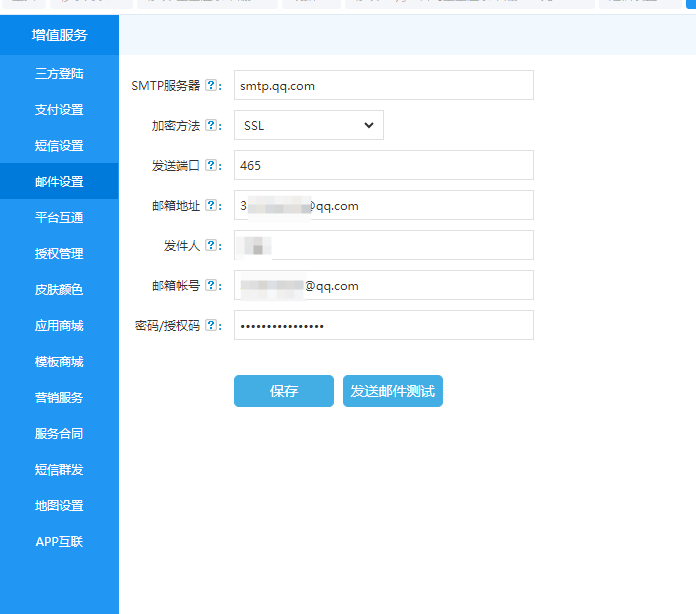Click help icon beside 加密方法 label

(x=211, y=126)
